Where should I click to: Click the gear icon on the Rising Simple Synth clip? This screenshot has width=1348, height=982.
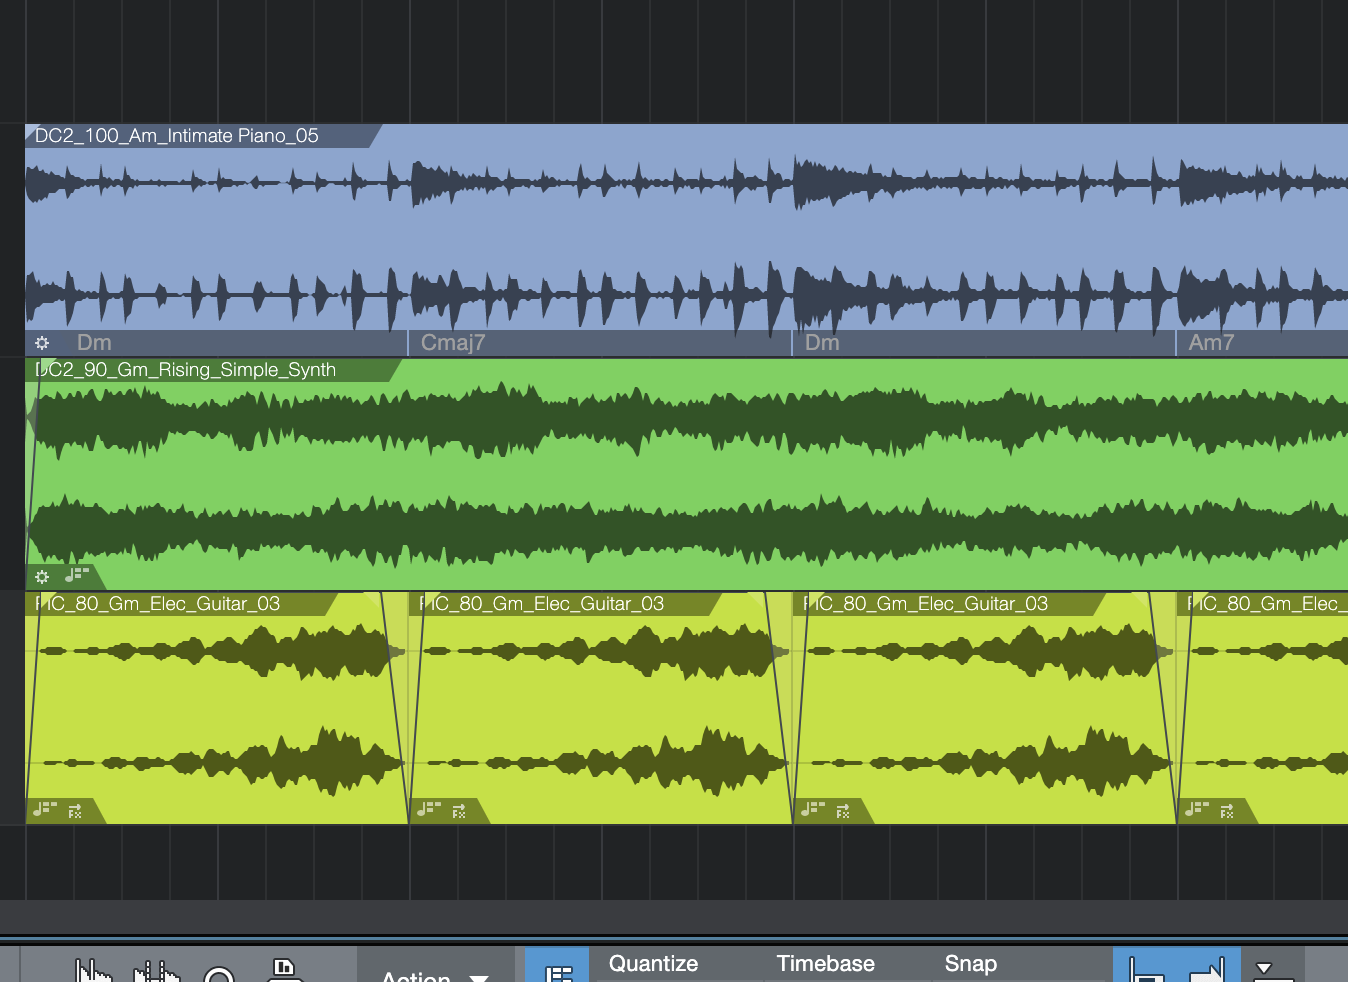coord(42,577)
